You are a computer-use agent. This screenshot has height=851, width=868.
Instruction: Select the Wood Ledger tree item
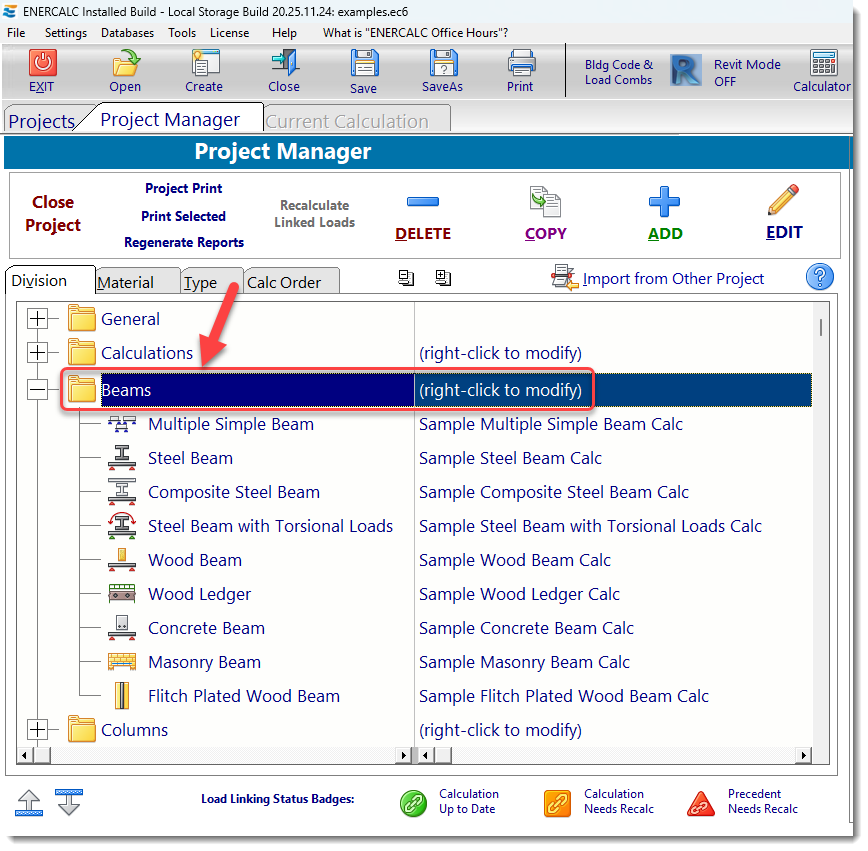click(x=199, y=594)
